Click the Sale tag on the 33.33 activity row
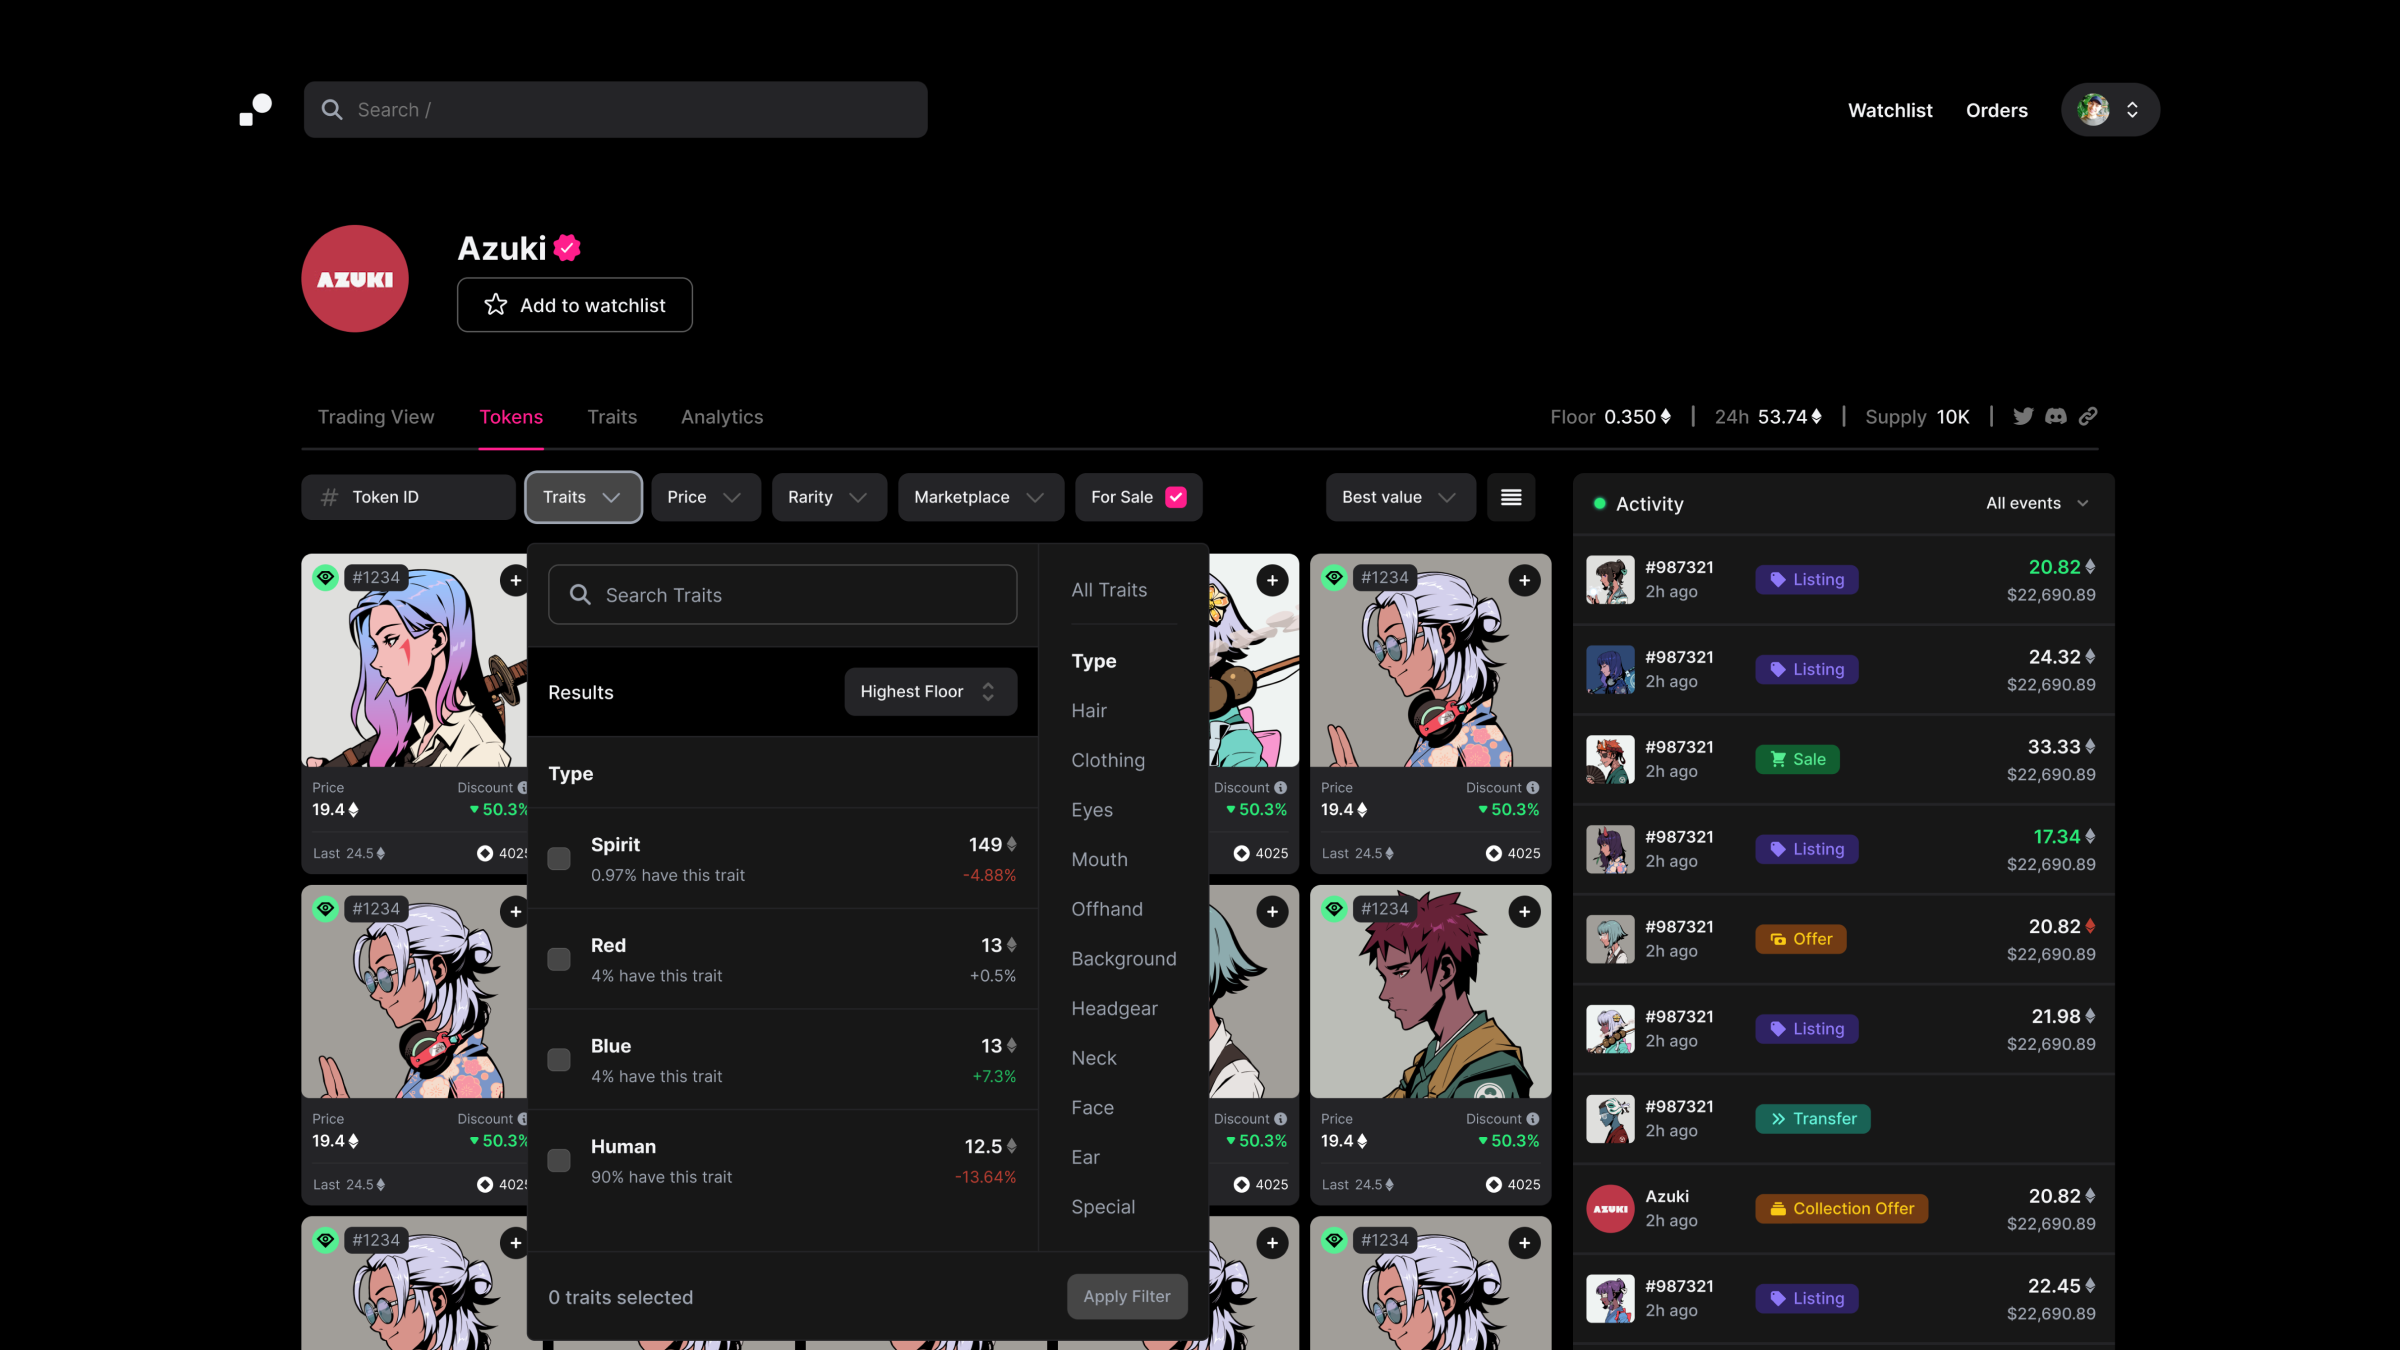 1797,759
